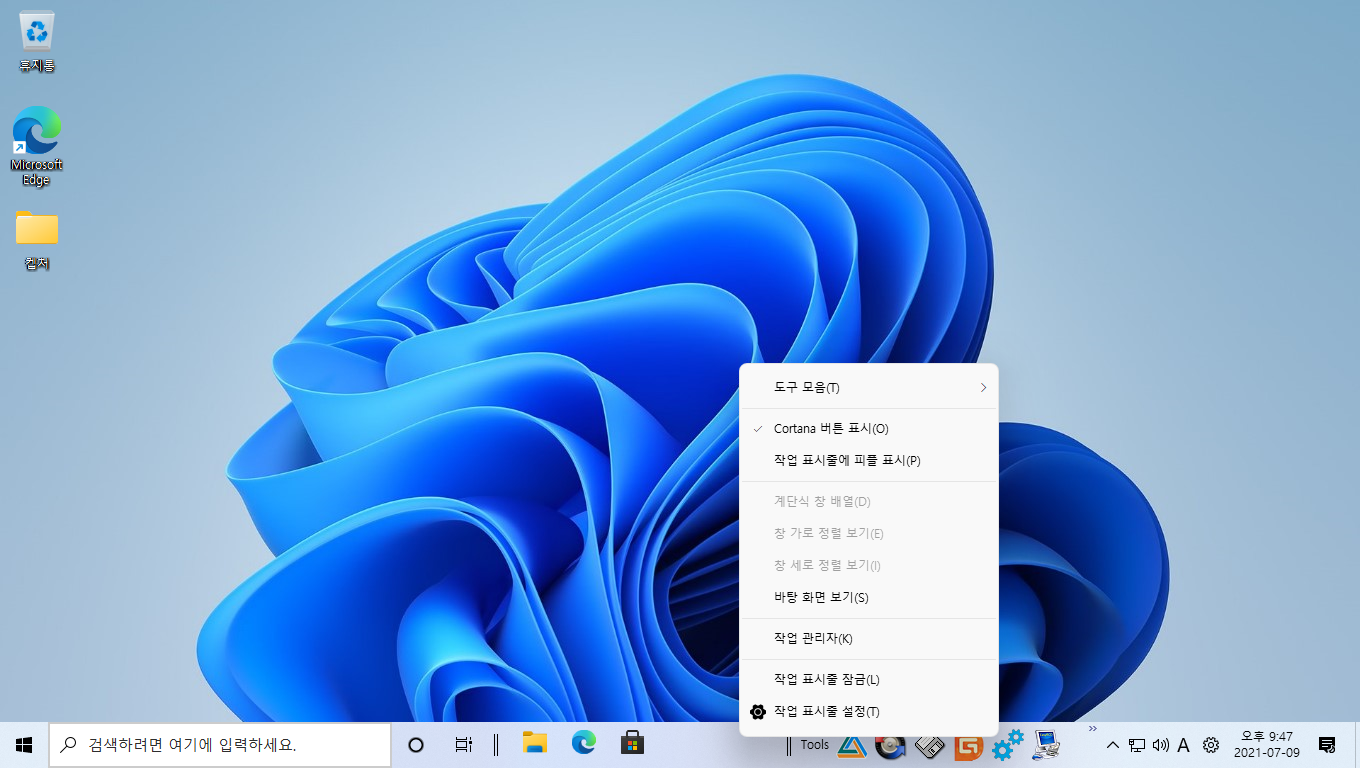The height and width of the screenshot is (768, 1360).
Task: Open 작업 관리자(K) from context menu
Action: (868, 638)
